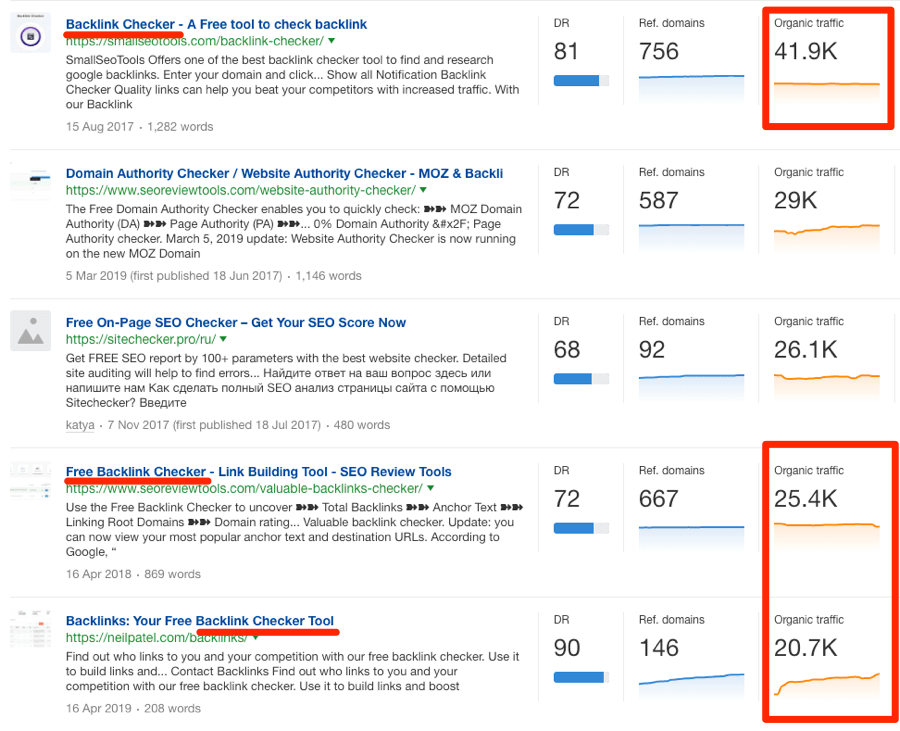Expand the smallseotools URL dropdown arrow

point(331,41)
